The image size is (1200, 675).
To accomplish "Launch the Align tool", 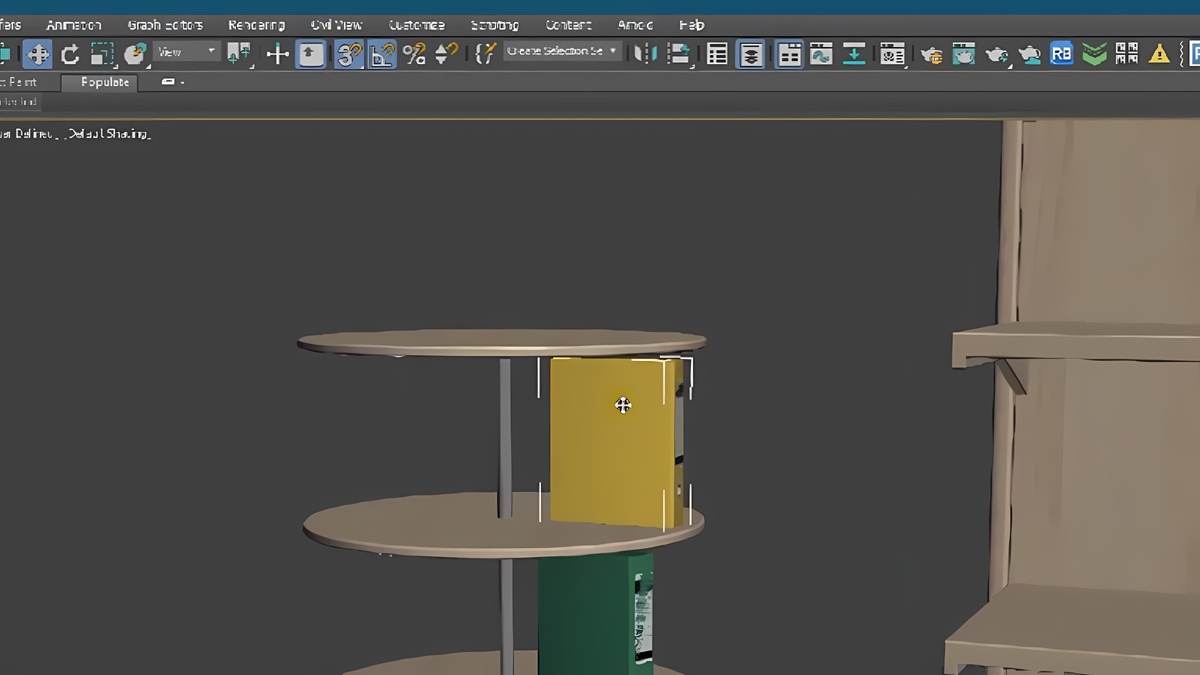I will coord(680,54).
